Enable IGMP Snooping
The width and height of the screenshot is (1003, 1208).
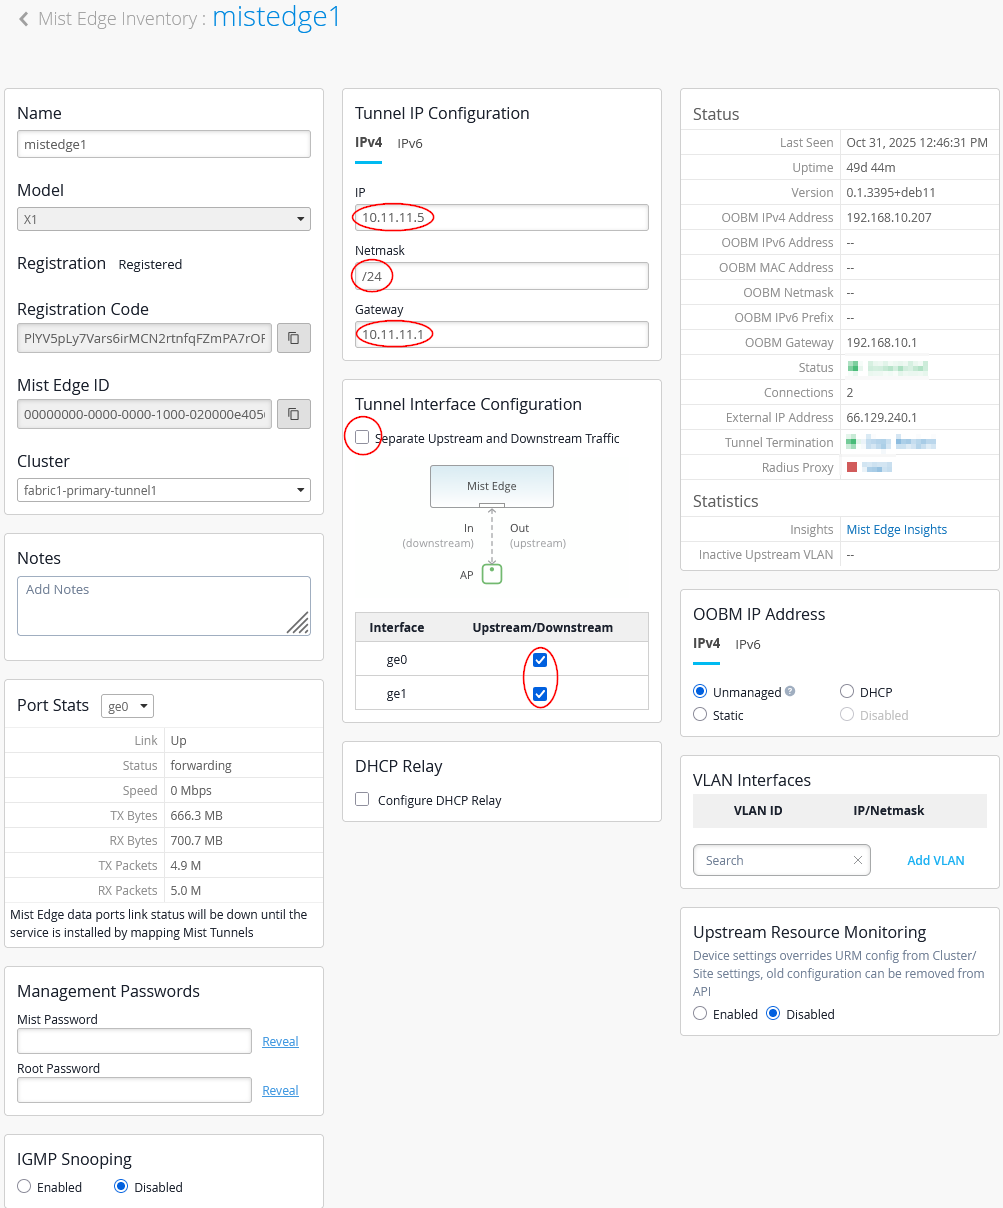(25, 1187)
